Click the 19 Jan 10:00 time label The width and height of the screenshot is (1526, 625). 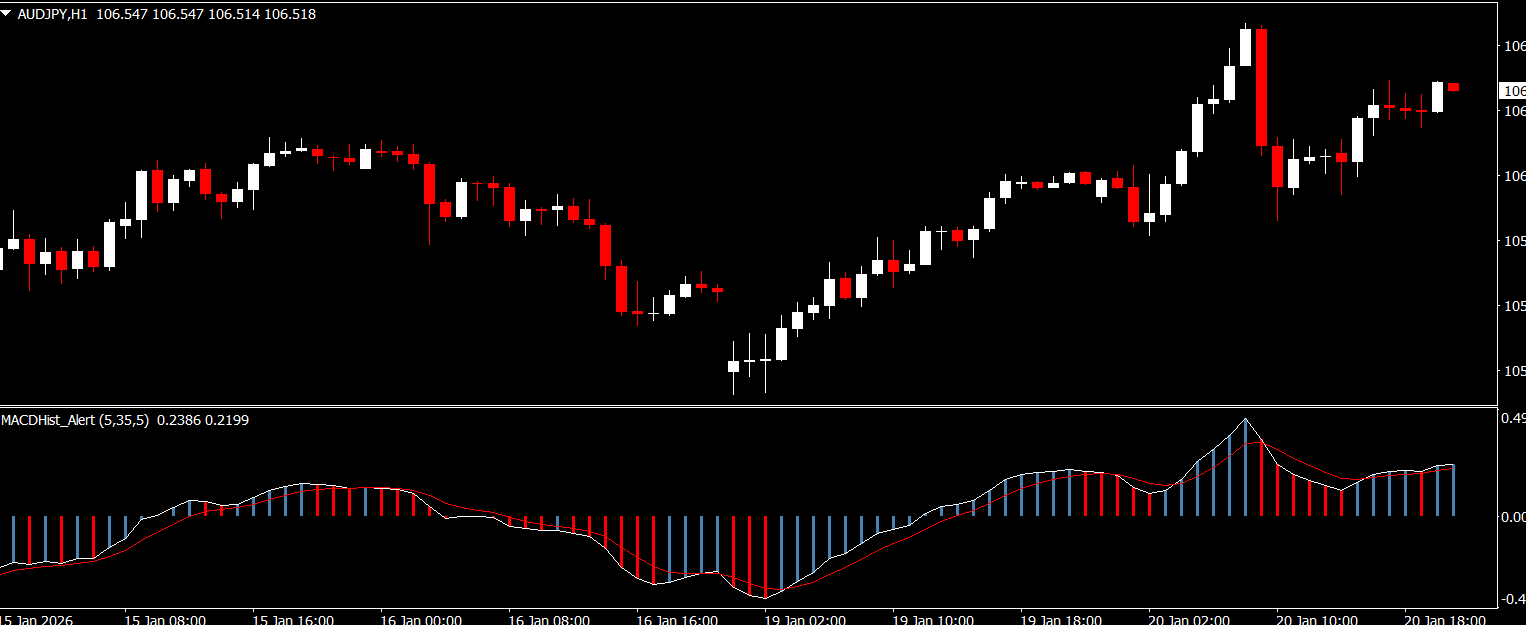933,619
